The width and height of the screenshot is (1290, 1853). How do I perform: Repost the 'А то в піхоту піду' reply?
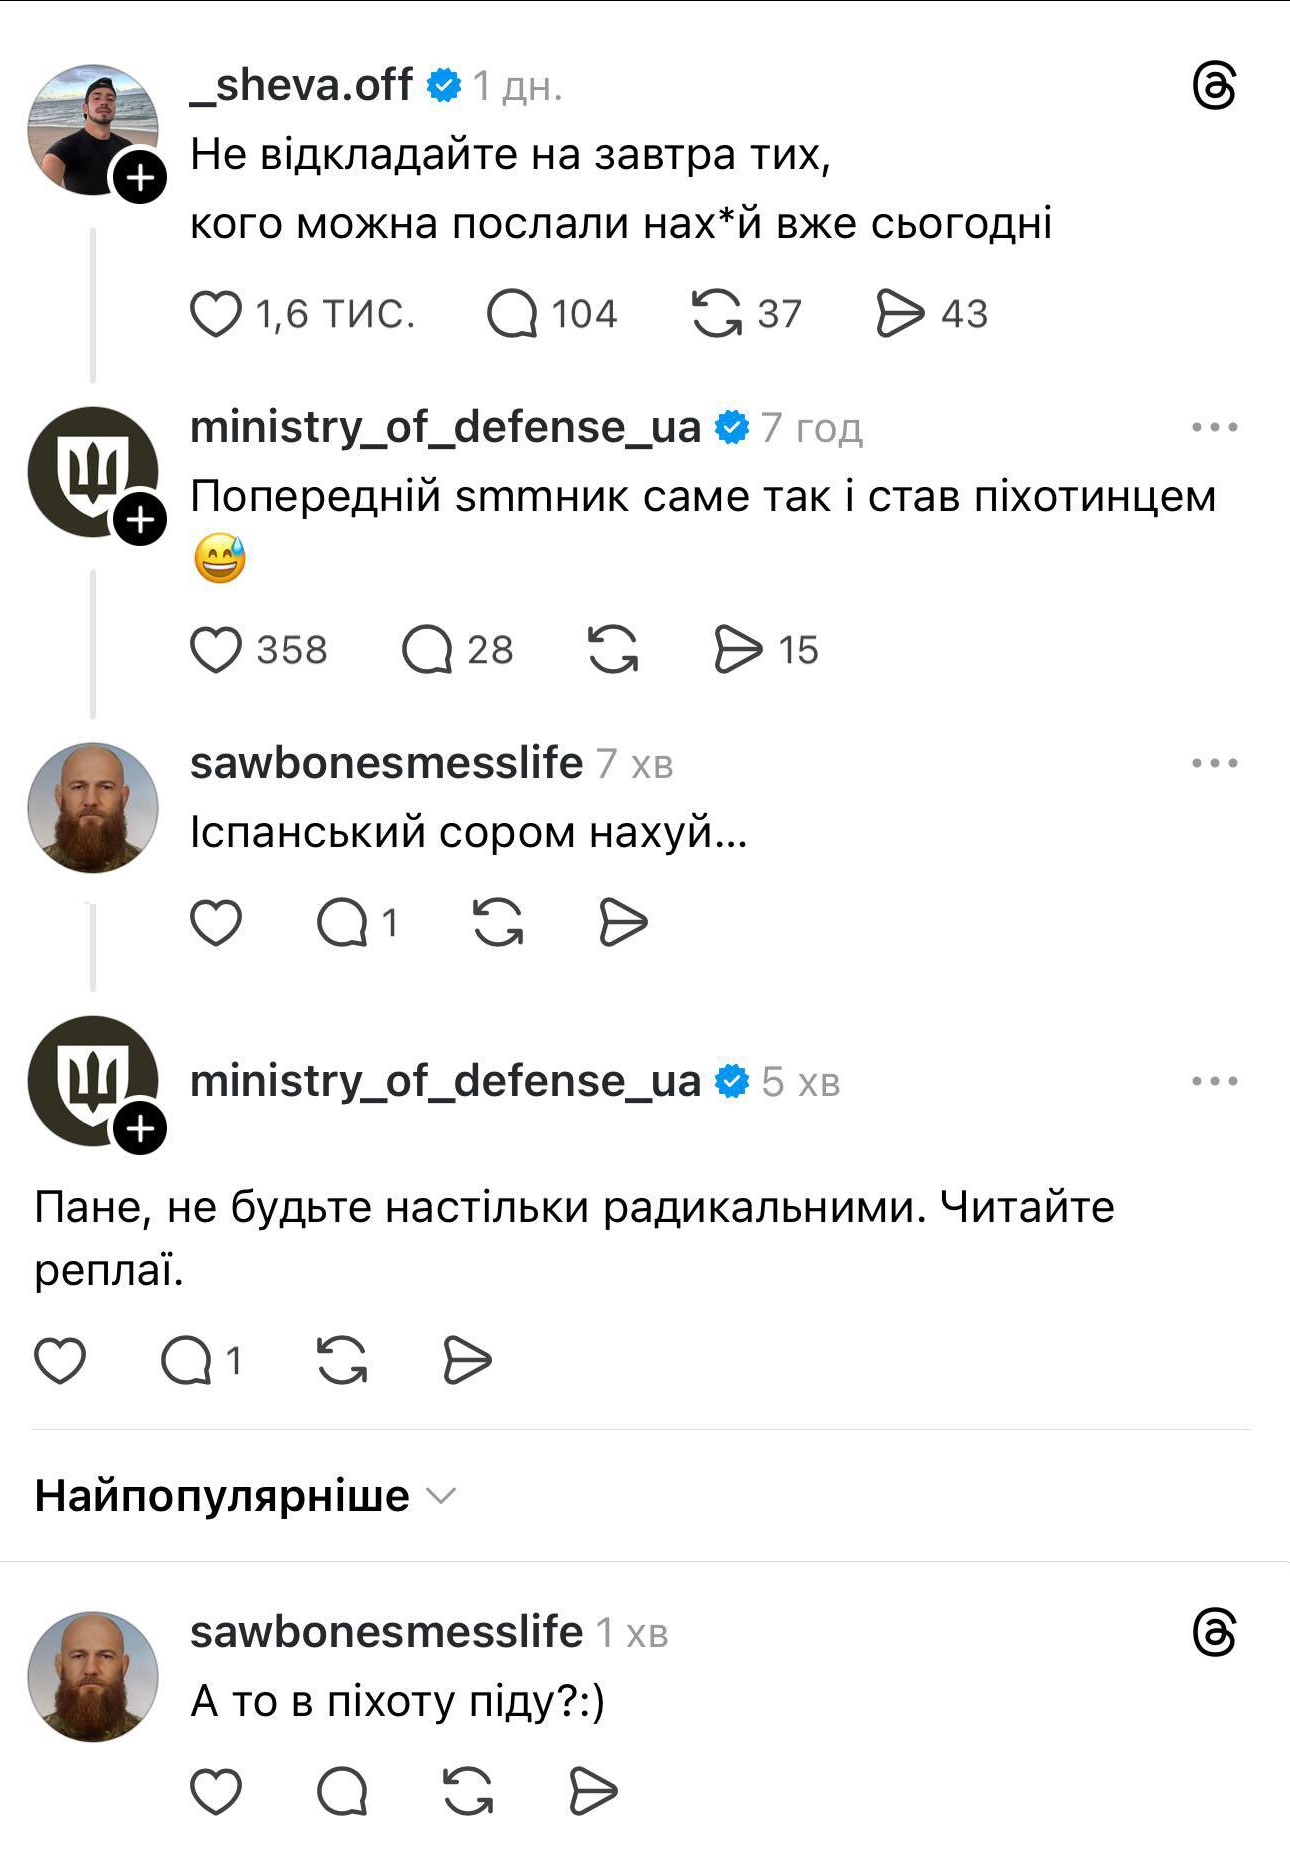468,1791
